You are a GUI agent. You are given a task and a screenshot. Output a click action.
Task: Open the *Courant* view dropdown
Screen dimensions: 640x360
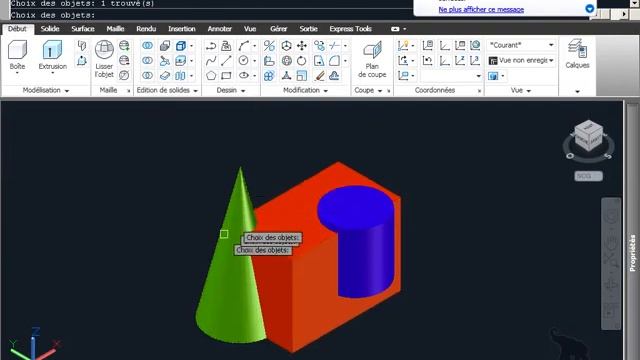point(521,45)
